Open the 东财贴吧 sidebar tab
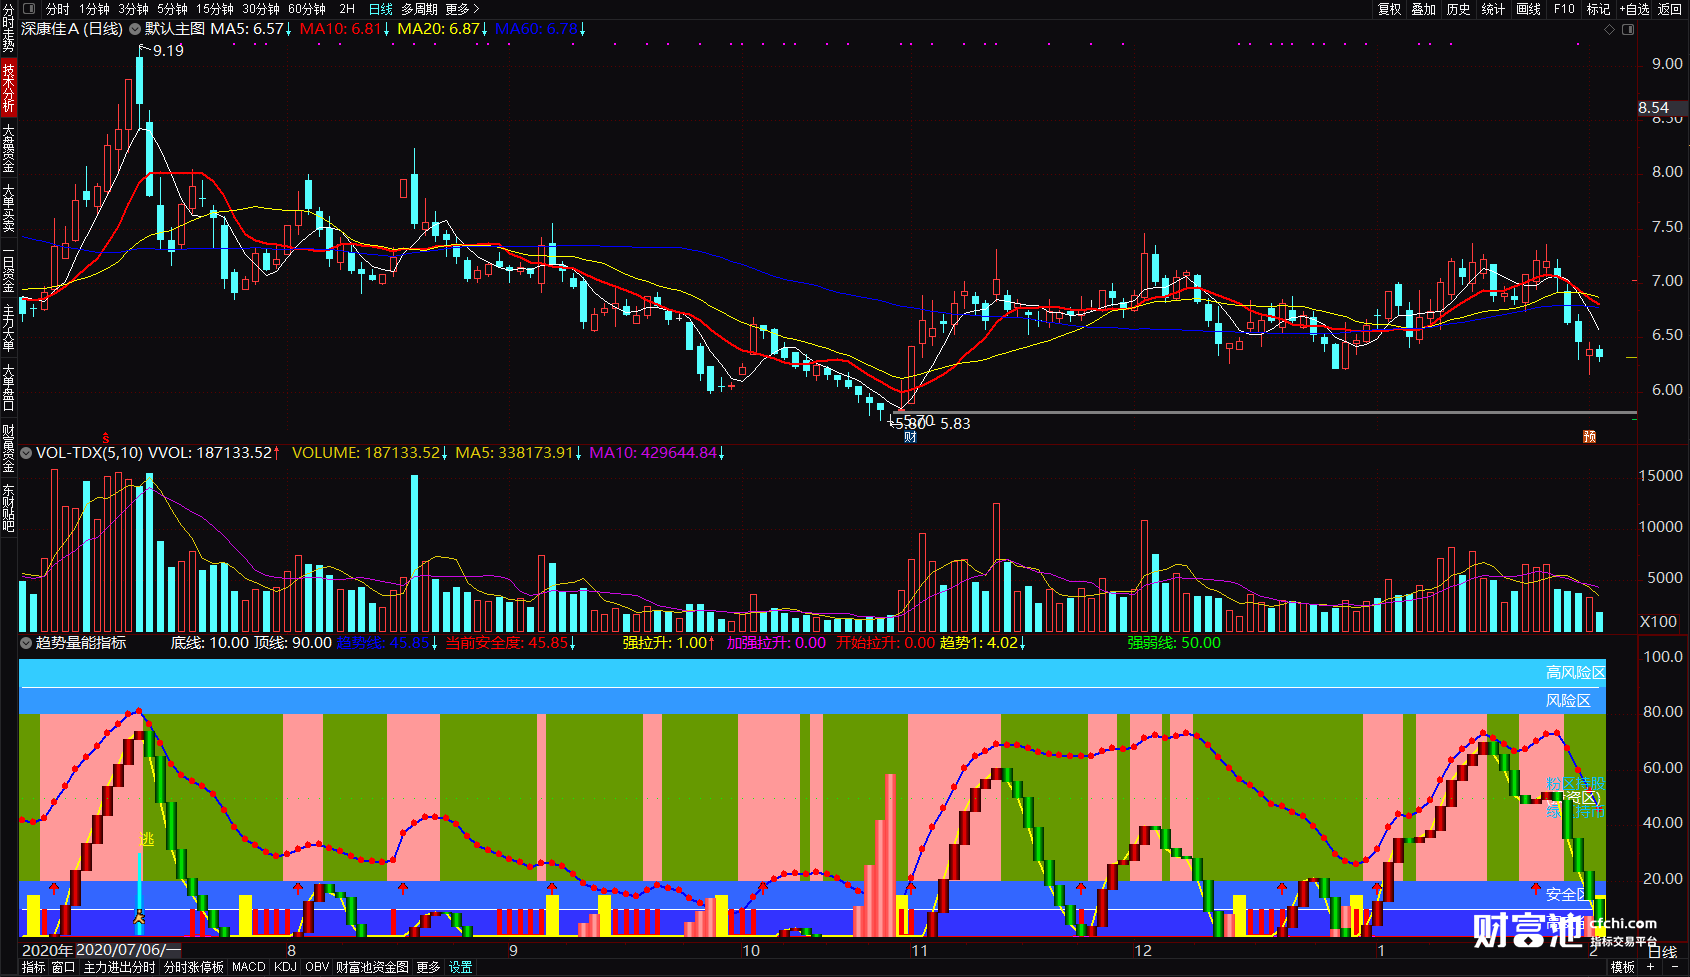Viewport: 1690px width, 977px height. [x=8, y=508]
